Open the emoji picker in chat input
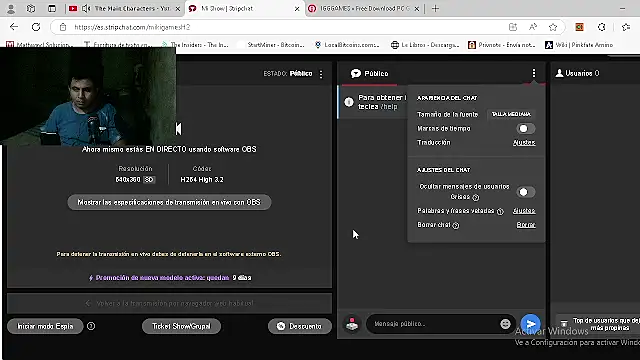Screen dimensions: 640x360 [x=505, y=324]
